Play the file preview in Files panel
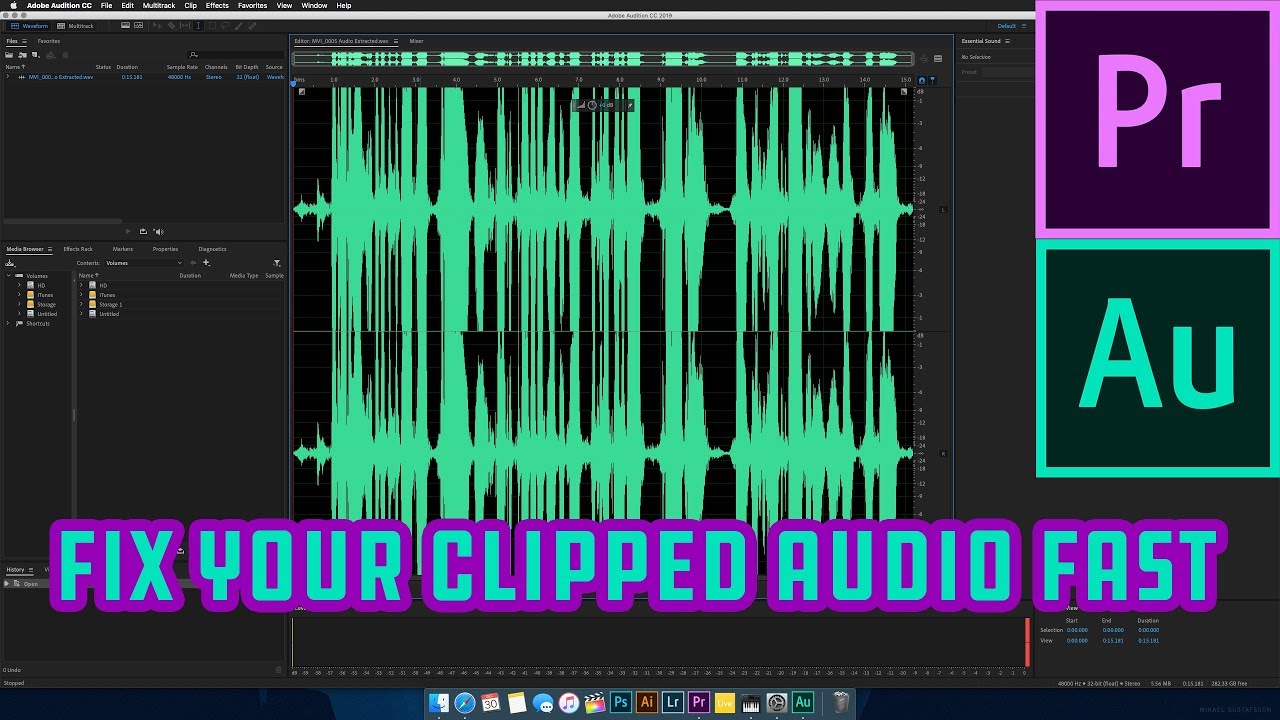Viewport: 1280px width, 720px height. click(x=128, y=231)
